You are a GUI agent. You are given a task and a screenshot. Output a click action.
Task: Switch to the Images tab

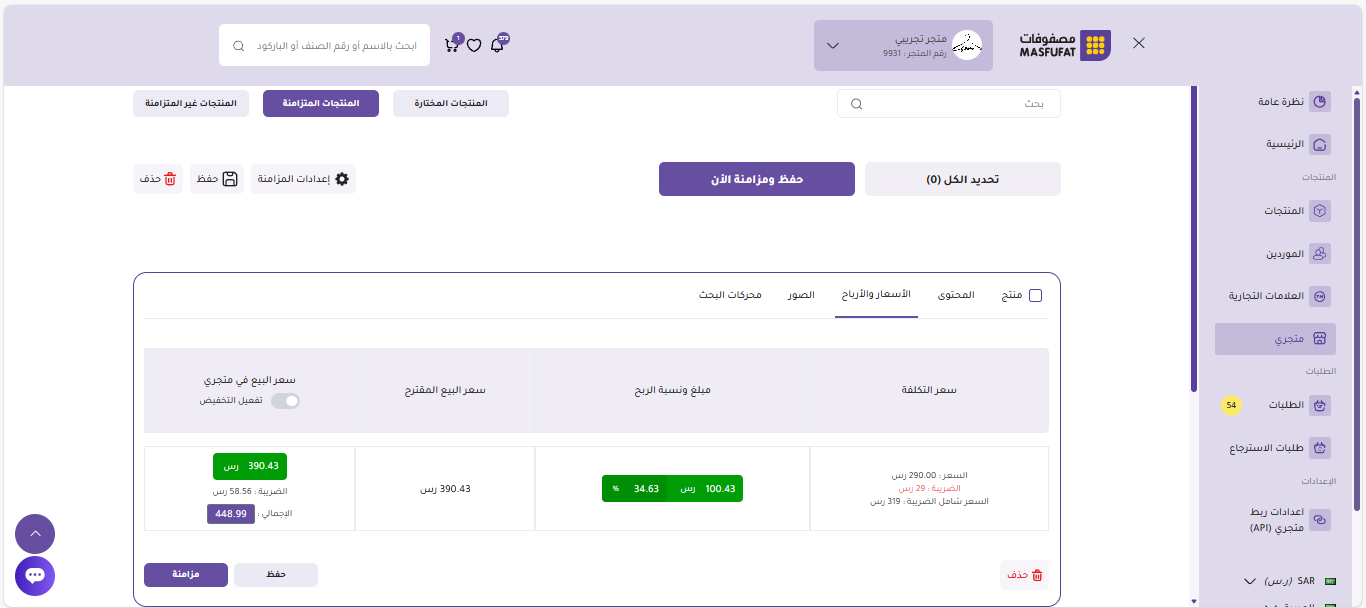800,295
